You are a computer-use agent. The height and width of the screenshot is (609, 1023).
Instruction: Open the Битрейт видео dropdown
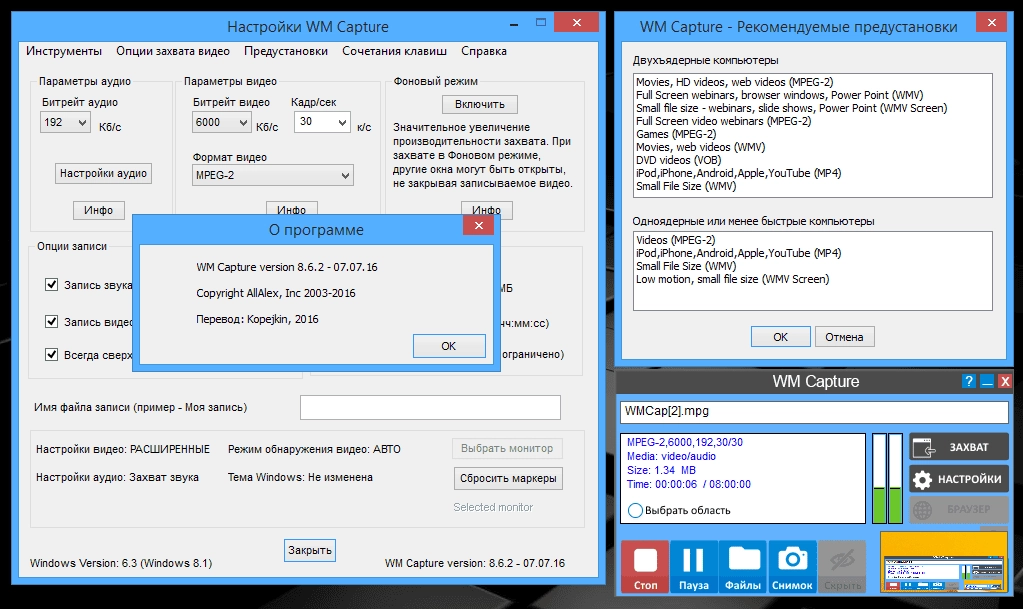click(222, 122)
